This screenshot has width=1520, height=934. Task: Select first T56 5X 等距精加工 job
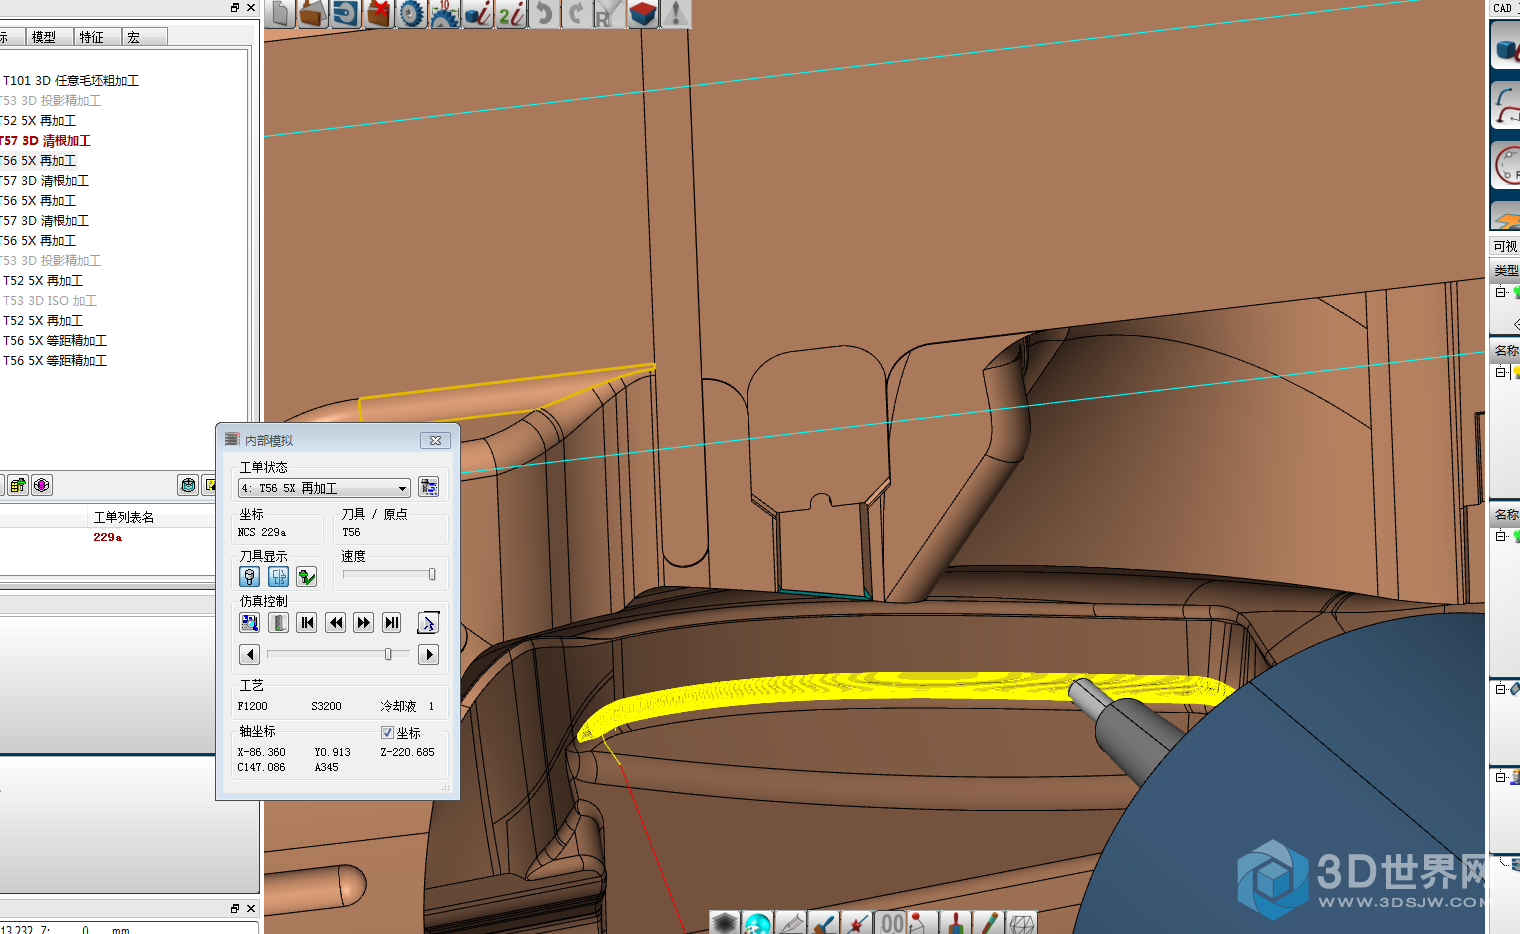pyautogui.click(x=55, y=340)
